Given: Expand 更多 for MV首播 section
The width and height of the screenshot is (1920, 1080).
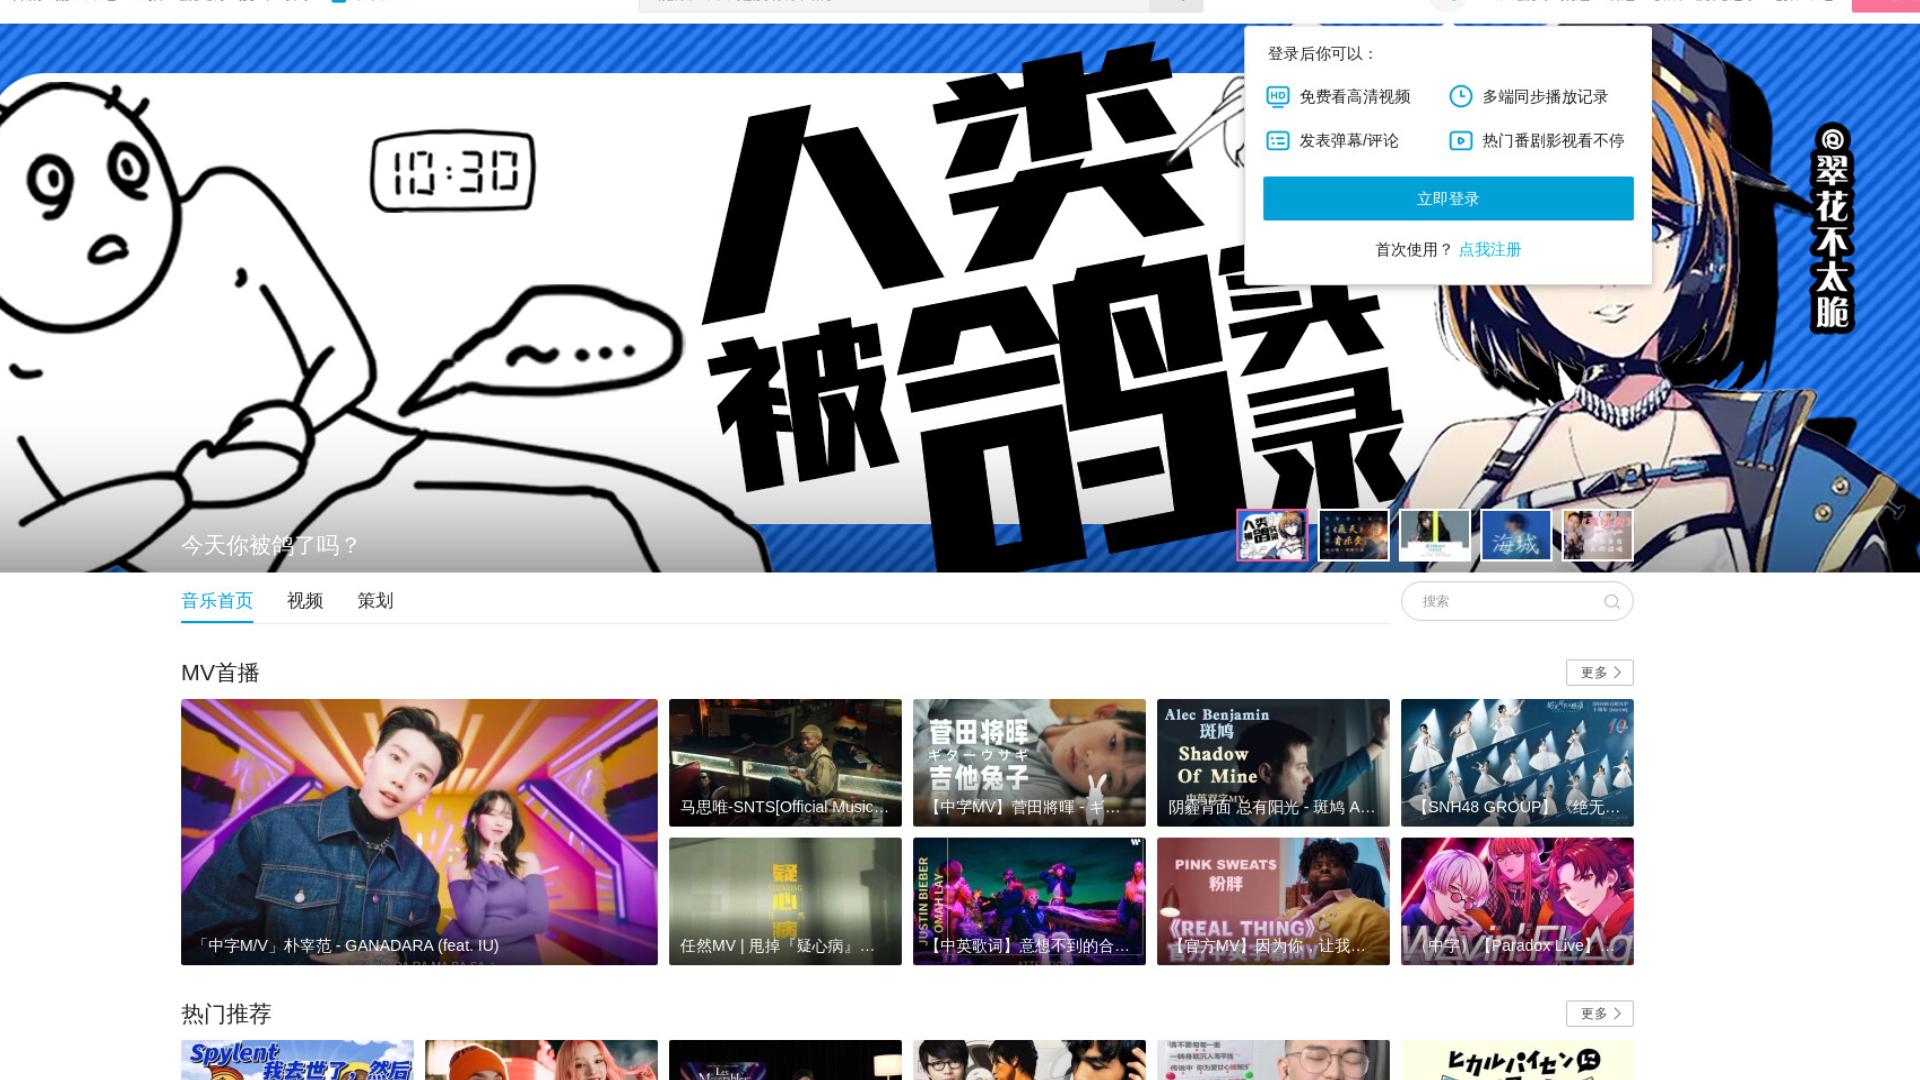Looking at the screenshot, I should point(1600,673).
